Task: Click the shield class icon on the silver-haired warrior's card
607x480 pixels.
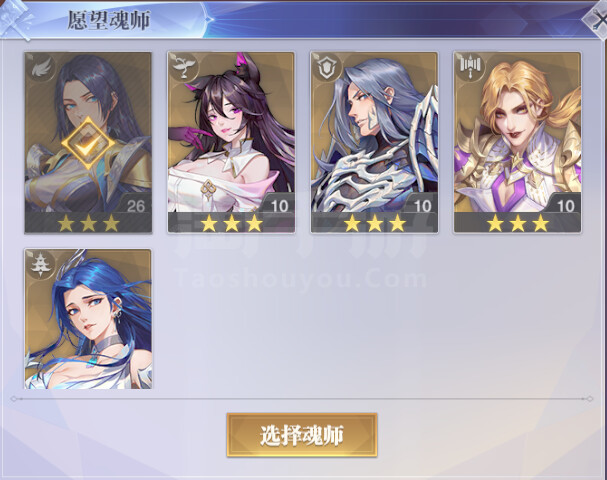Action: (327, 68)
